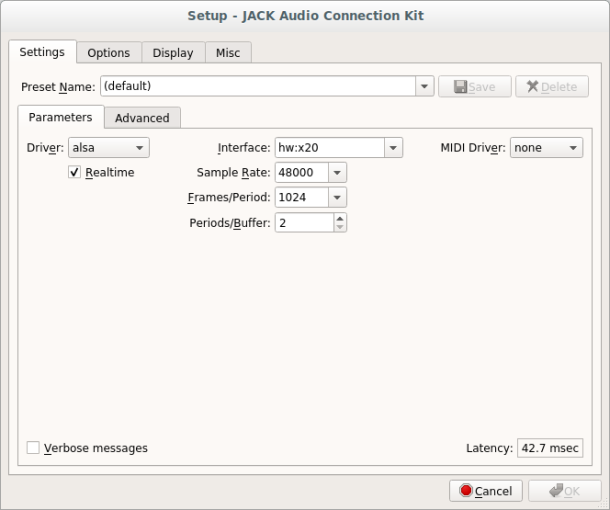Click the Delete preset button
The width and height of the screenshot is (610, 510).
(552, 86)
